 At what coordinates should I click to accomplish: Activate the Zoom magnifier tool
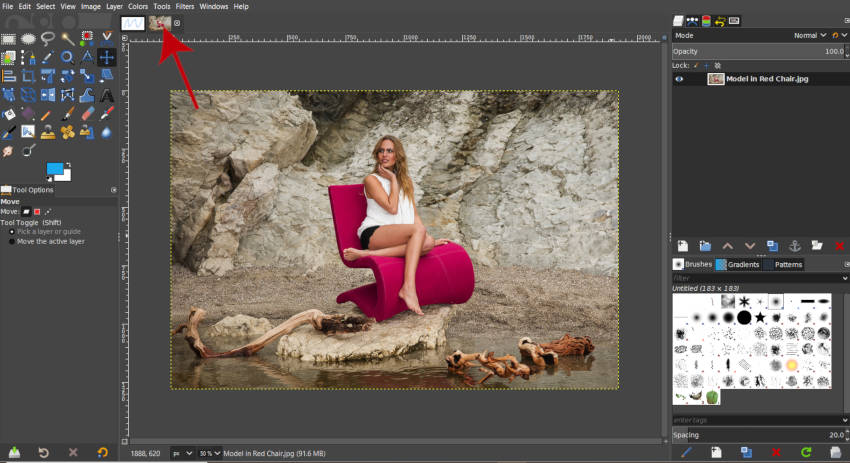(x=68, y=57)
